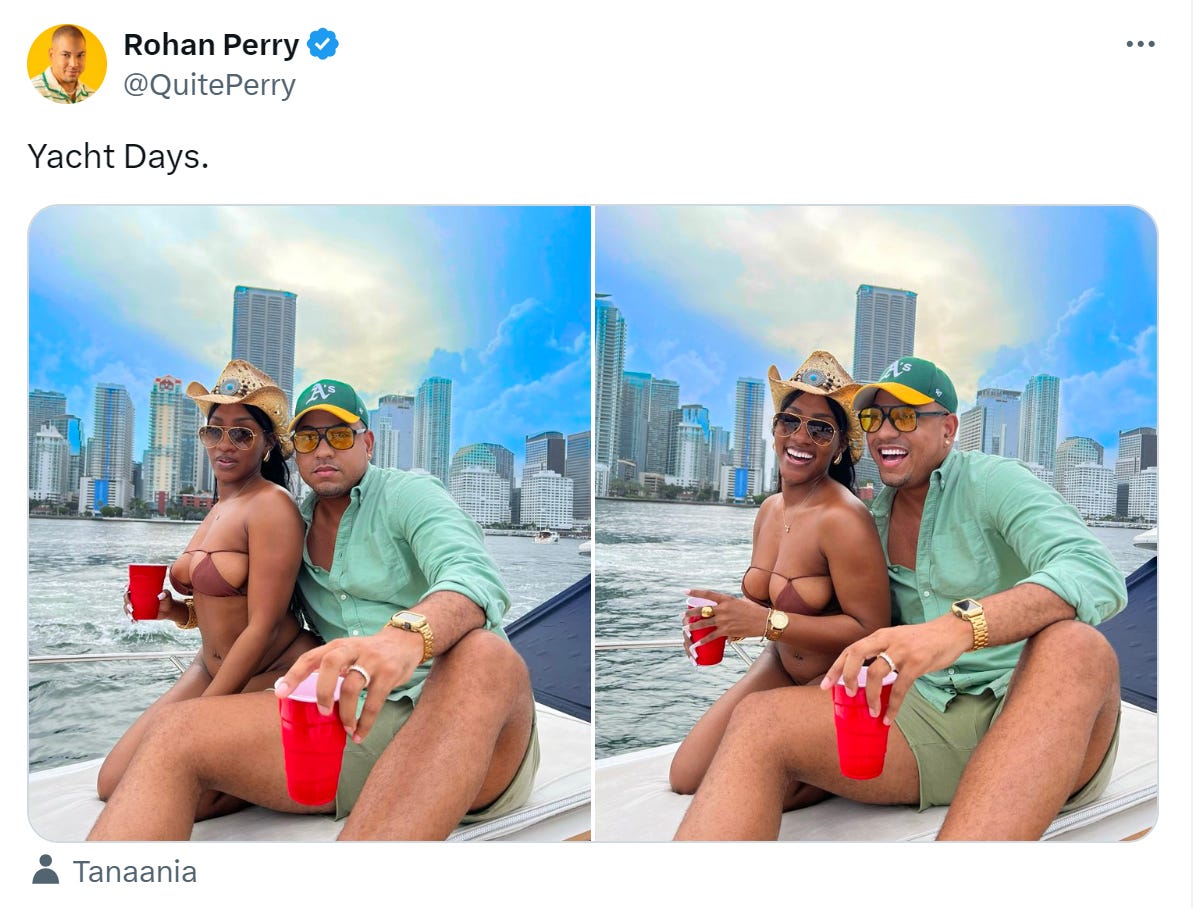Open the right photo with laughing couple
This screenshot has width=1194, height=908.
[876, 523]
